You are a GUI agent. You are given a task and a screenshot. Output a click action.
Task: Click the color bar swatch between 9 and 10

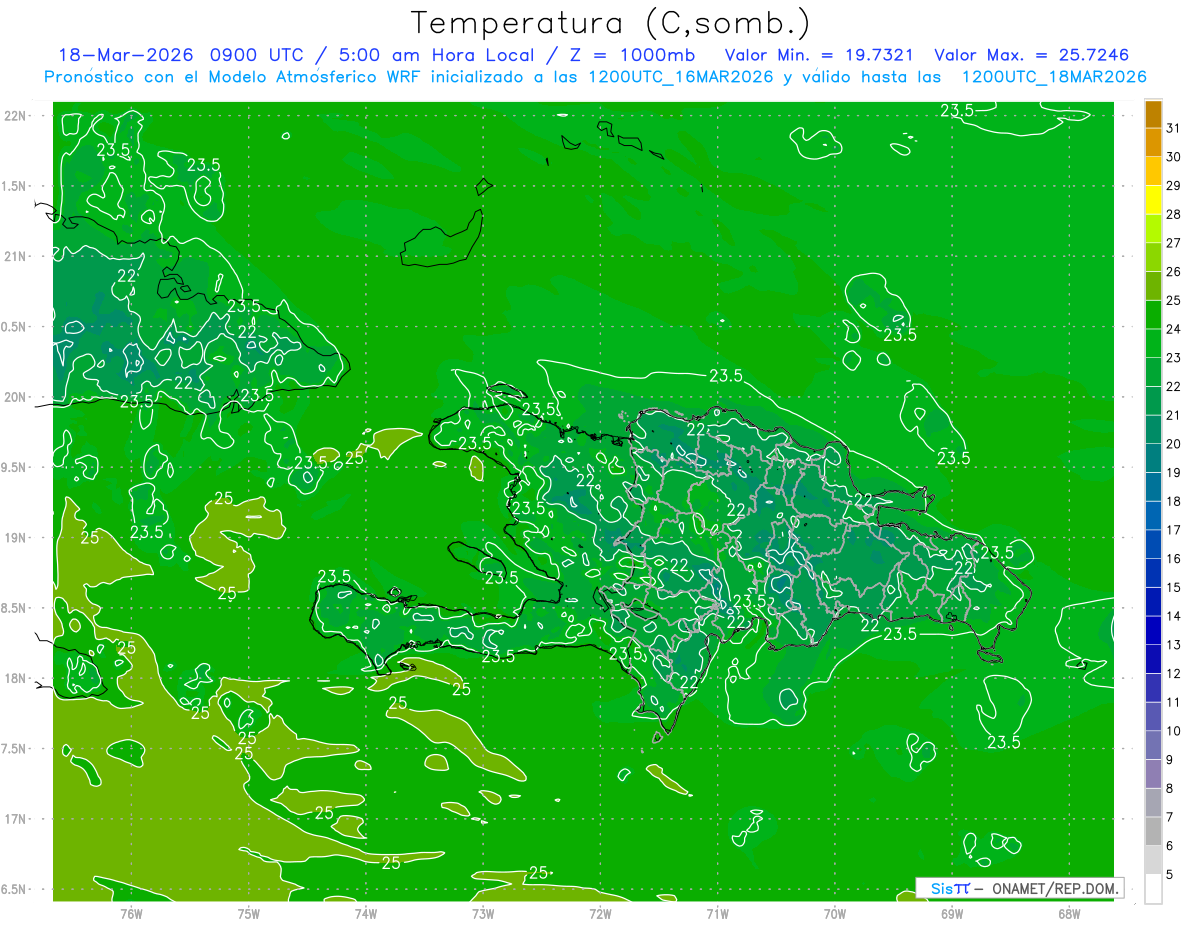tap(1153, 745)
